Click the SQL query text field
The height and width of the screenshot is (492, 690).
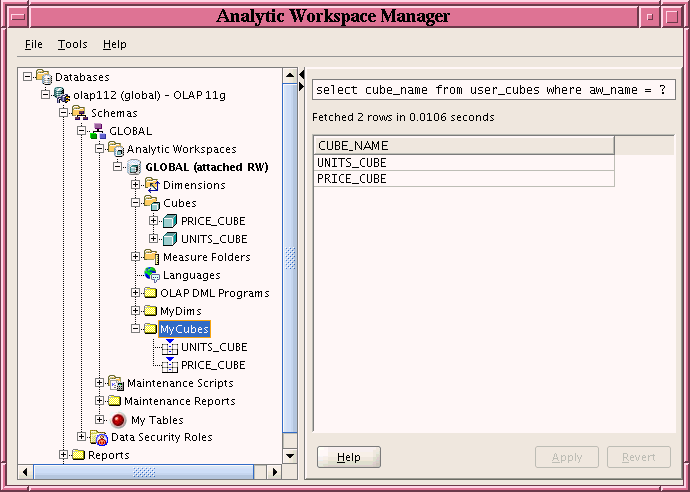click(493, 90)
